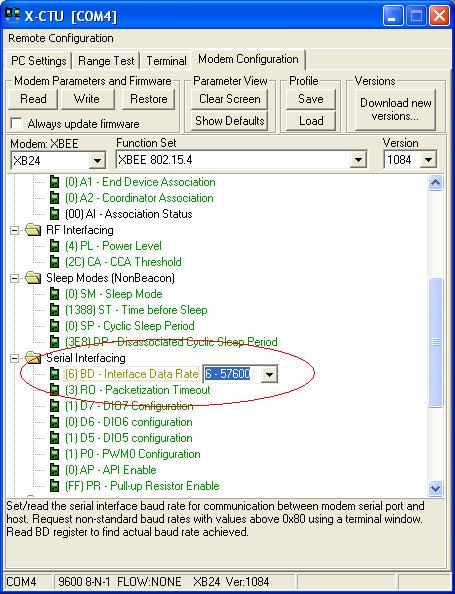Open the firmware Version dropdown
The image size is (455, 594).
tap(428, 160)
